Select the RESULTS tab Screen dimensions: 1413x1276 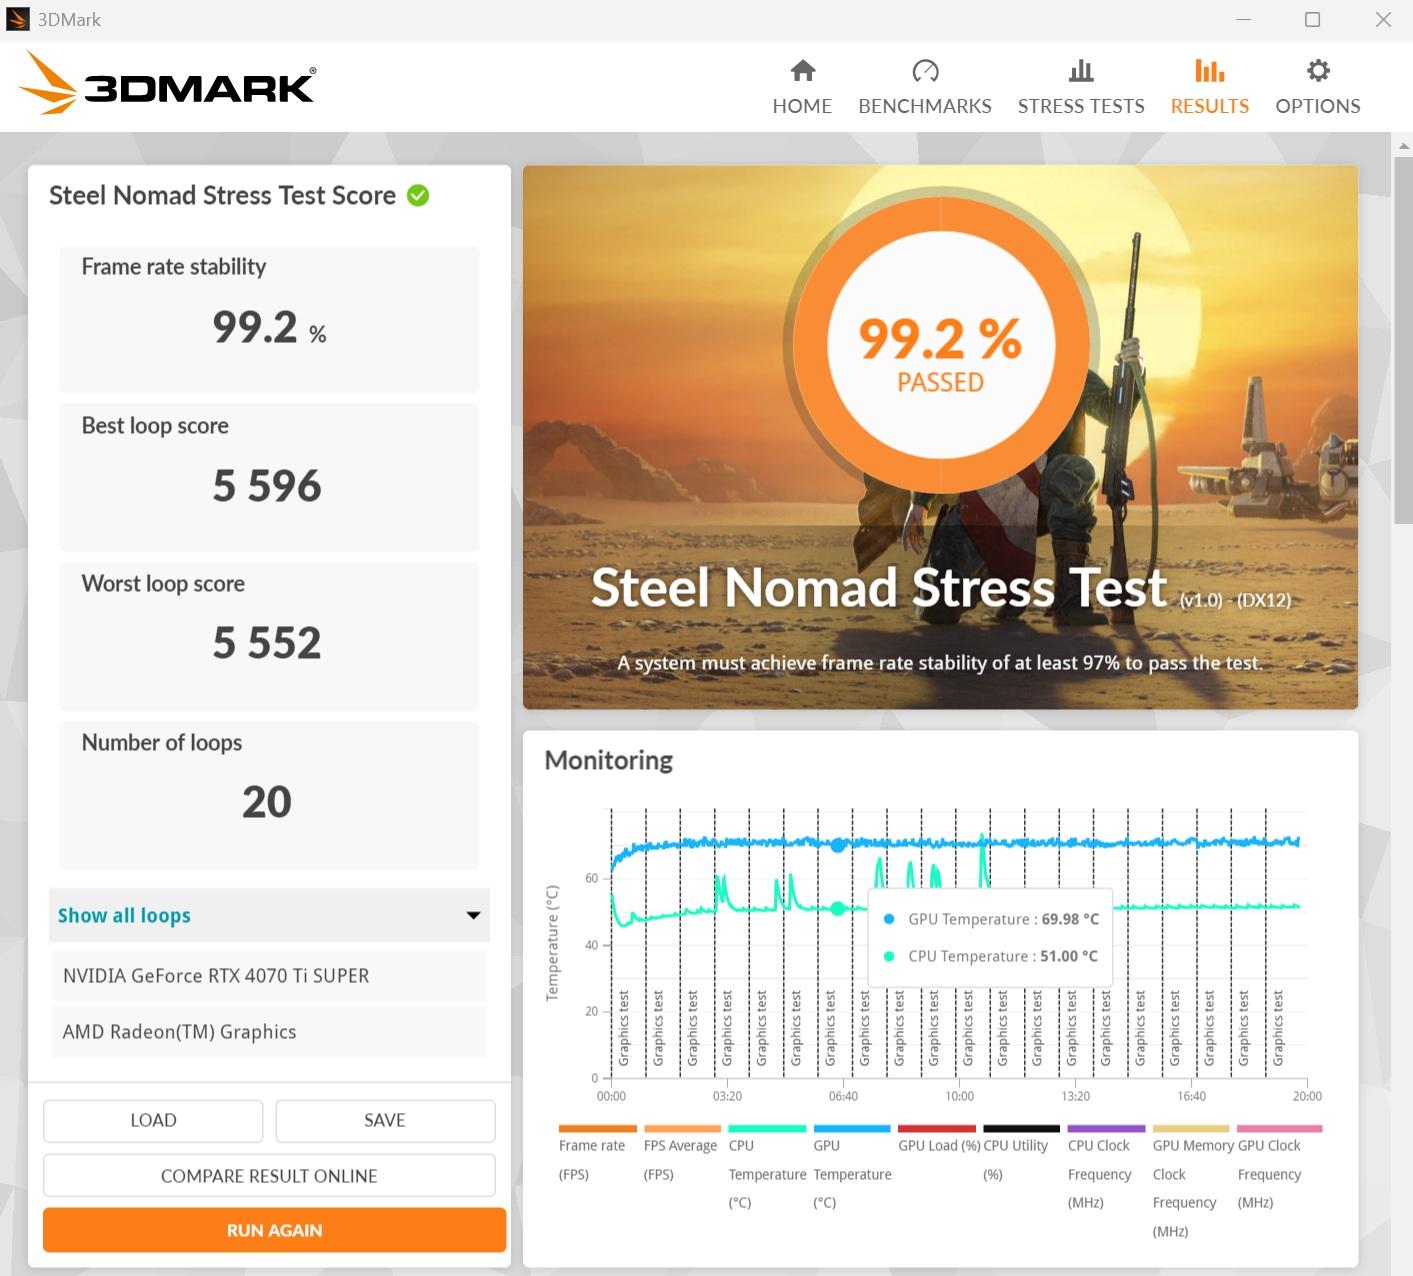point(1210,87)
